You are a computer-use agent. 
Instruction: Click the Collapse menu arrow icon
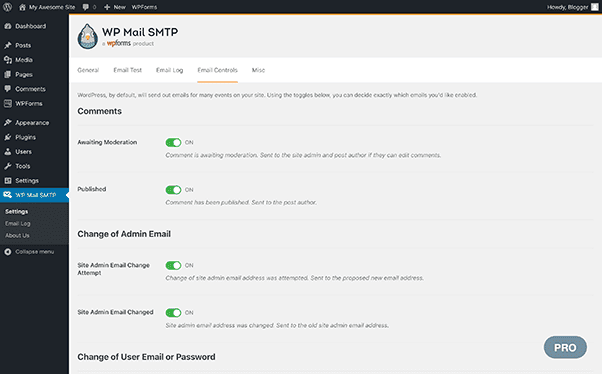point(8,252)
